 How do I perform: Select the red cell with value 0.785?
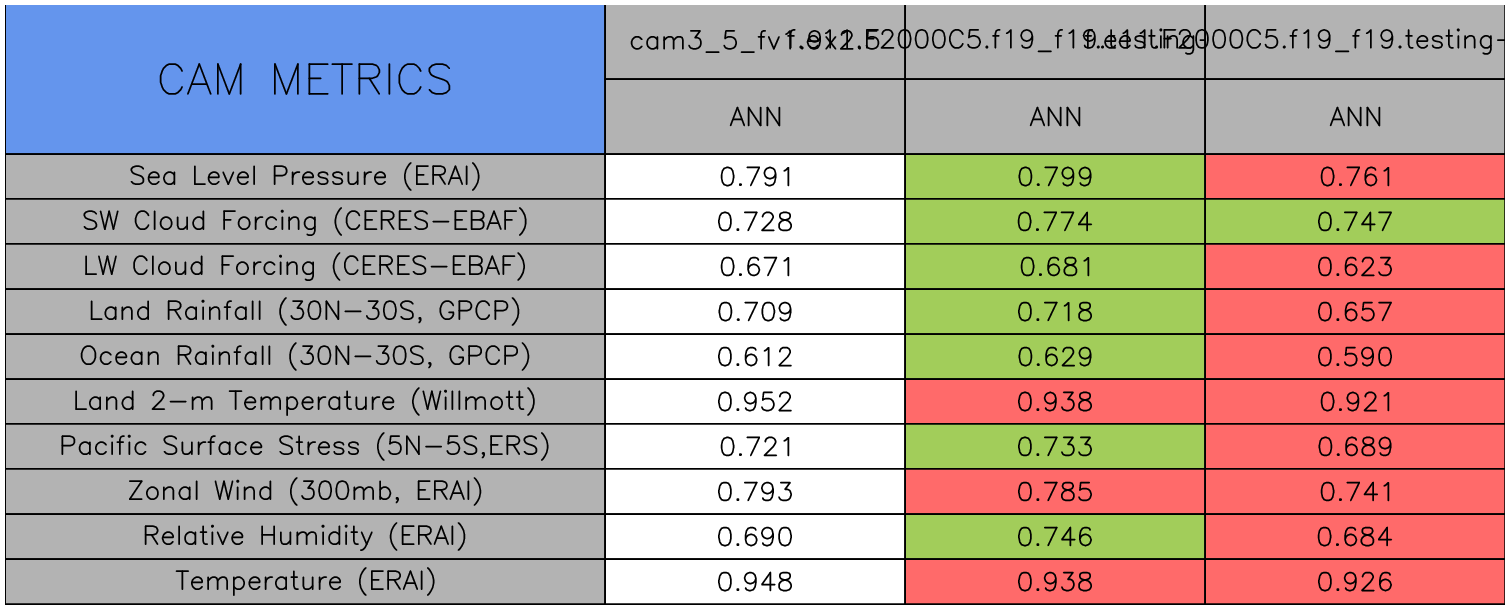pos(1055,492)
